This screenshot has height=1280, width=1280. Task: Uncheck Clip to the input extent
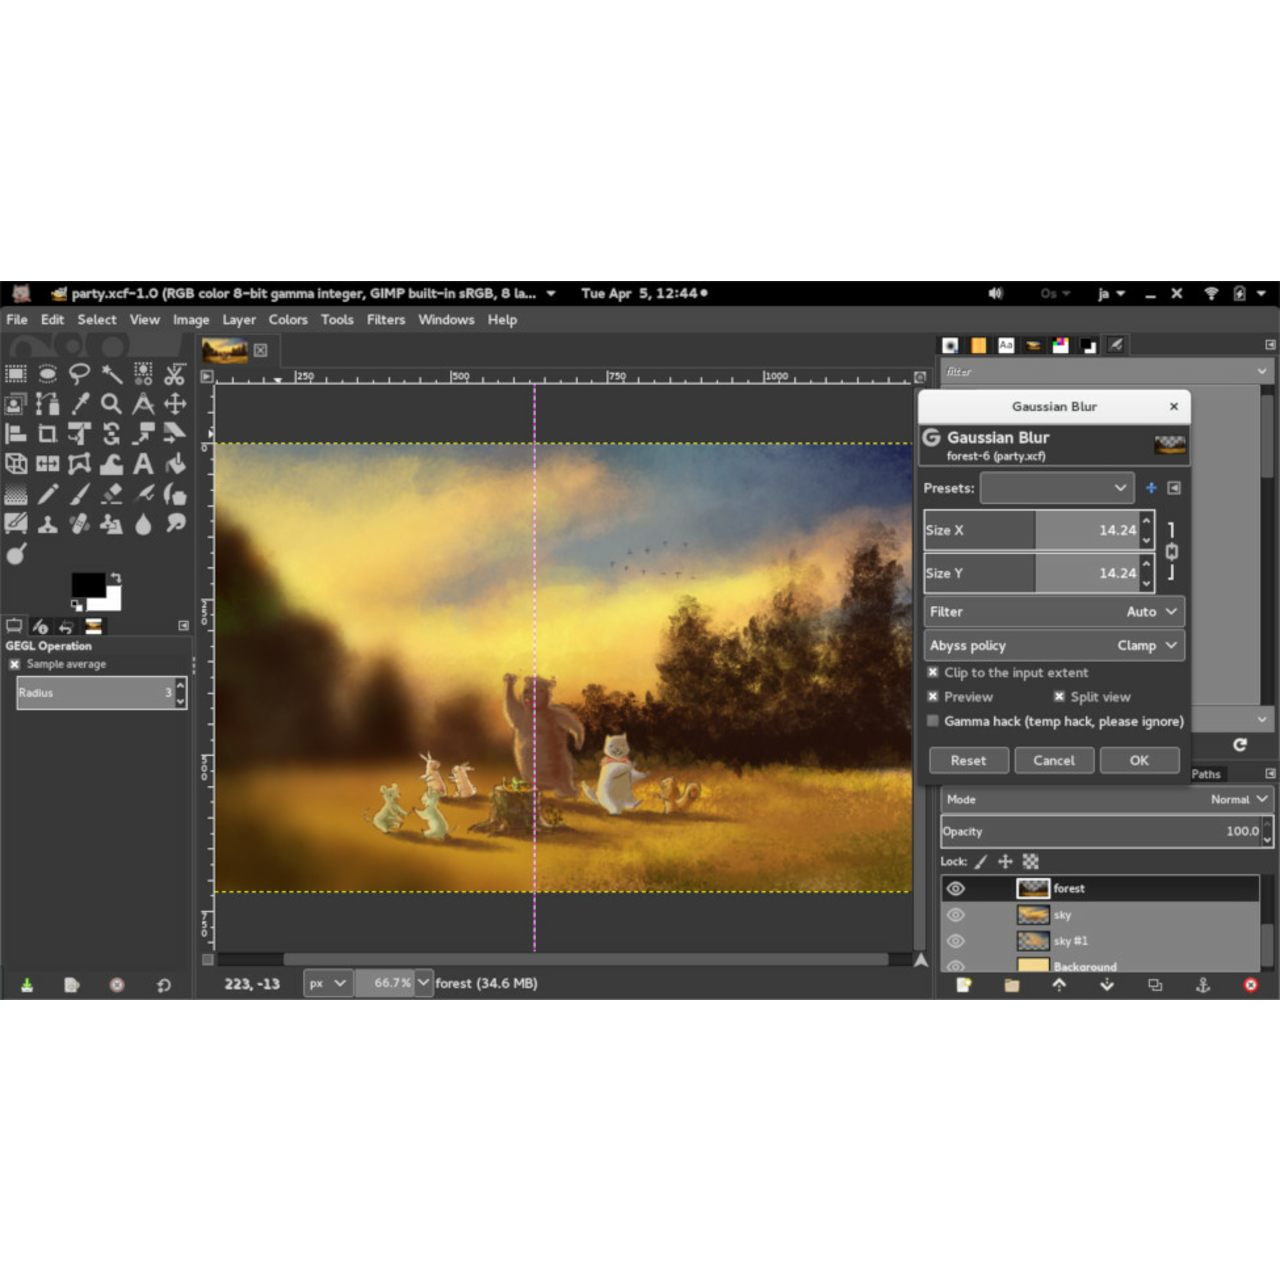pos(933,672)
